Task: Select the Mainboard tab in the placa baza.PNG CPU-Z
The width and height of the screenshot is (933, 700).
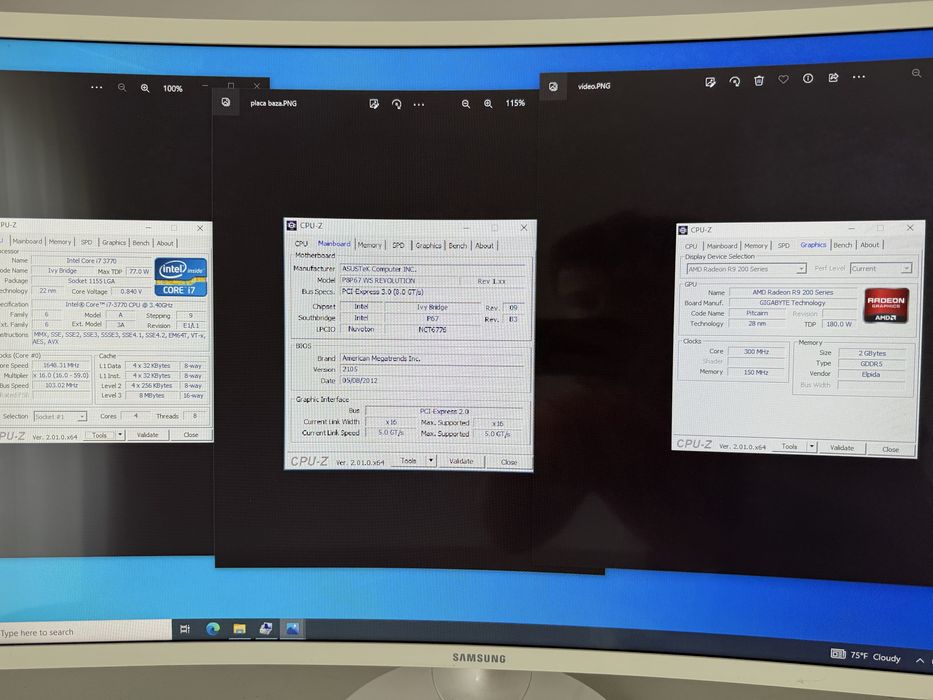Action: coord(334,244)
